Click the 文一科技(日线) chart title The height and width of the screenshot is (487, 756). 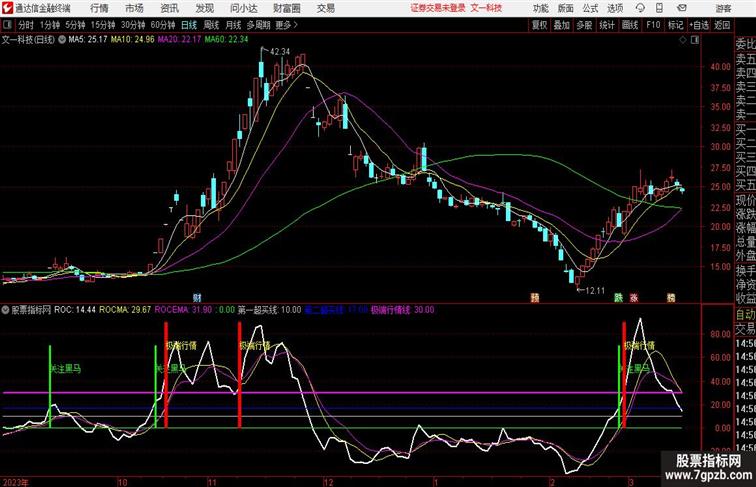pyautogui.click(x=28, y=40)
